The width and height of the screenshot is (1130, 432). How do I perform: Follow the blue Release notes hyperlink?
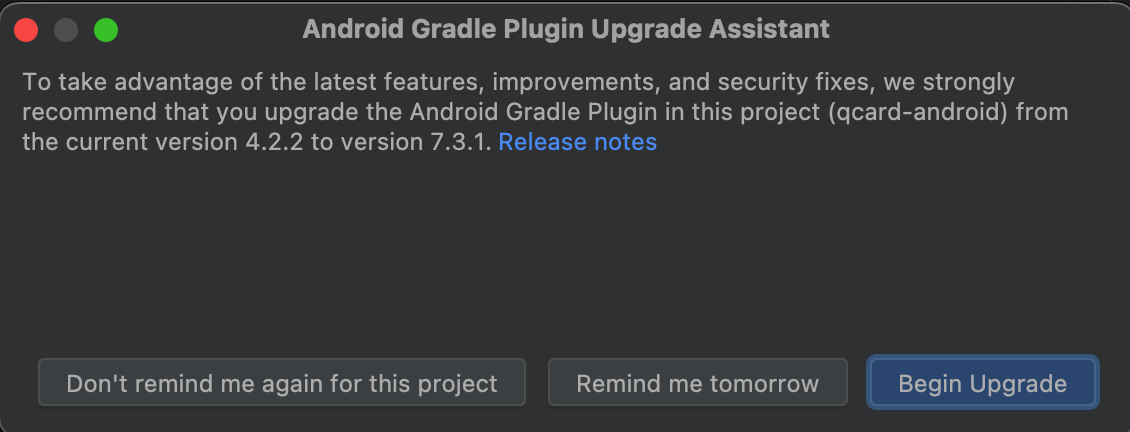[x=577, y=142]
